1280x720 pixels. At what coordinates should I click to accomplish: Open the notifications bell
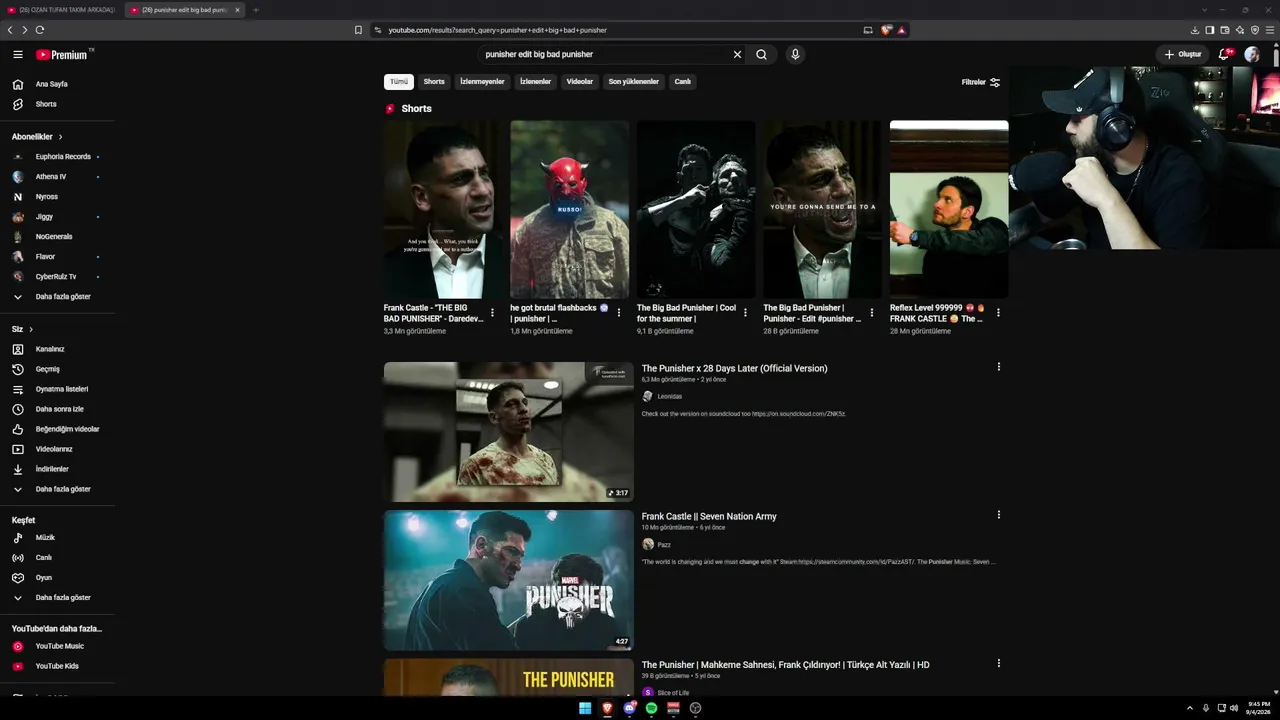(x=1224, y=54)
